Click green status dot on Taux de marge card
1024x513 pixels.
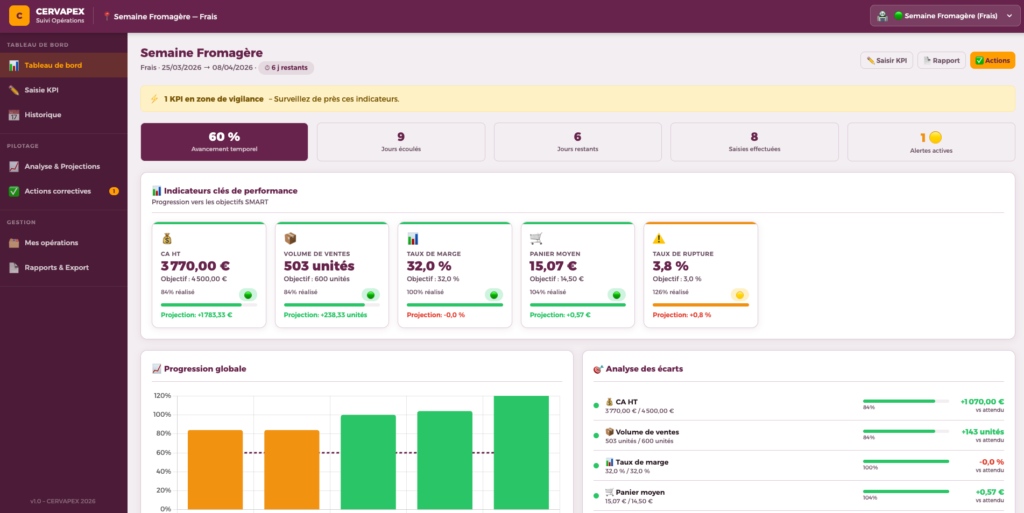pos(494,295)
